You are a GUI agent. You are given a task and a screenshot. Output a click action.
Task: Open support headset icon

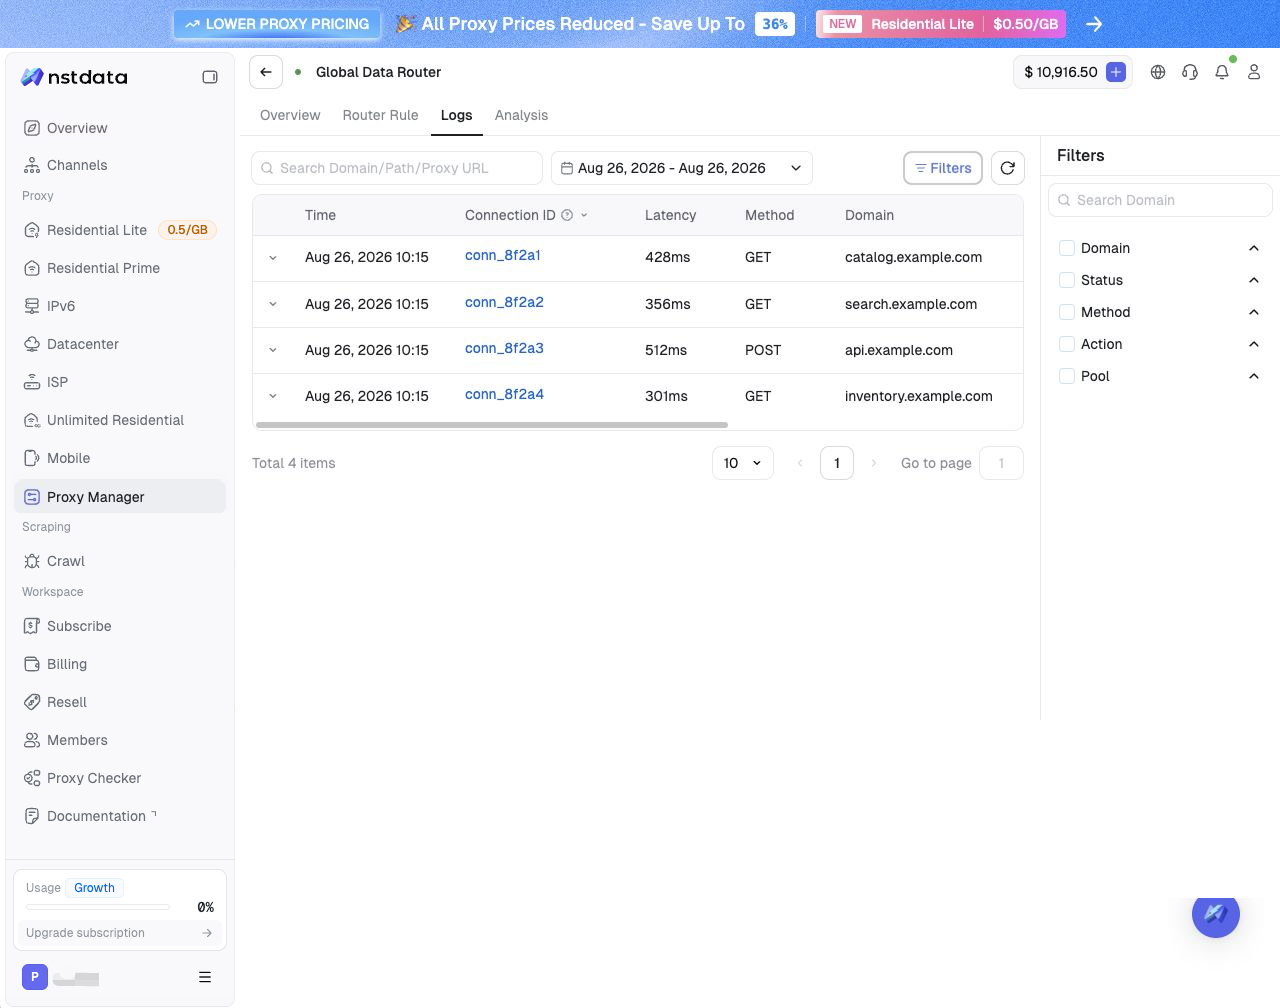tap(1190, 72)
